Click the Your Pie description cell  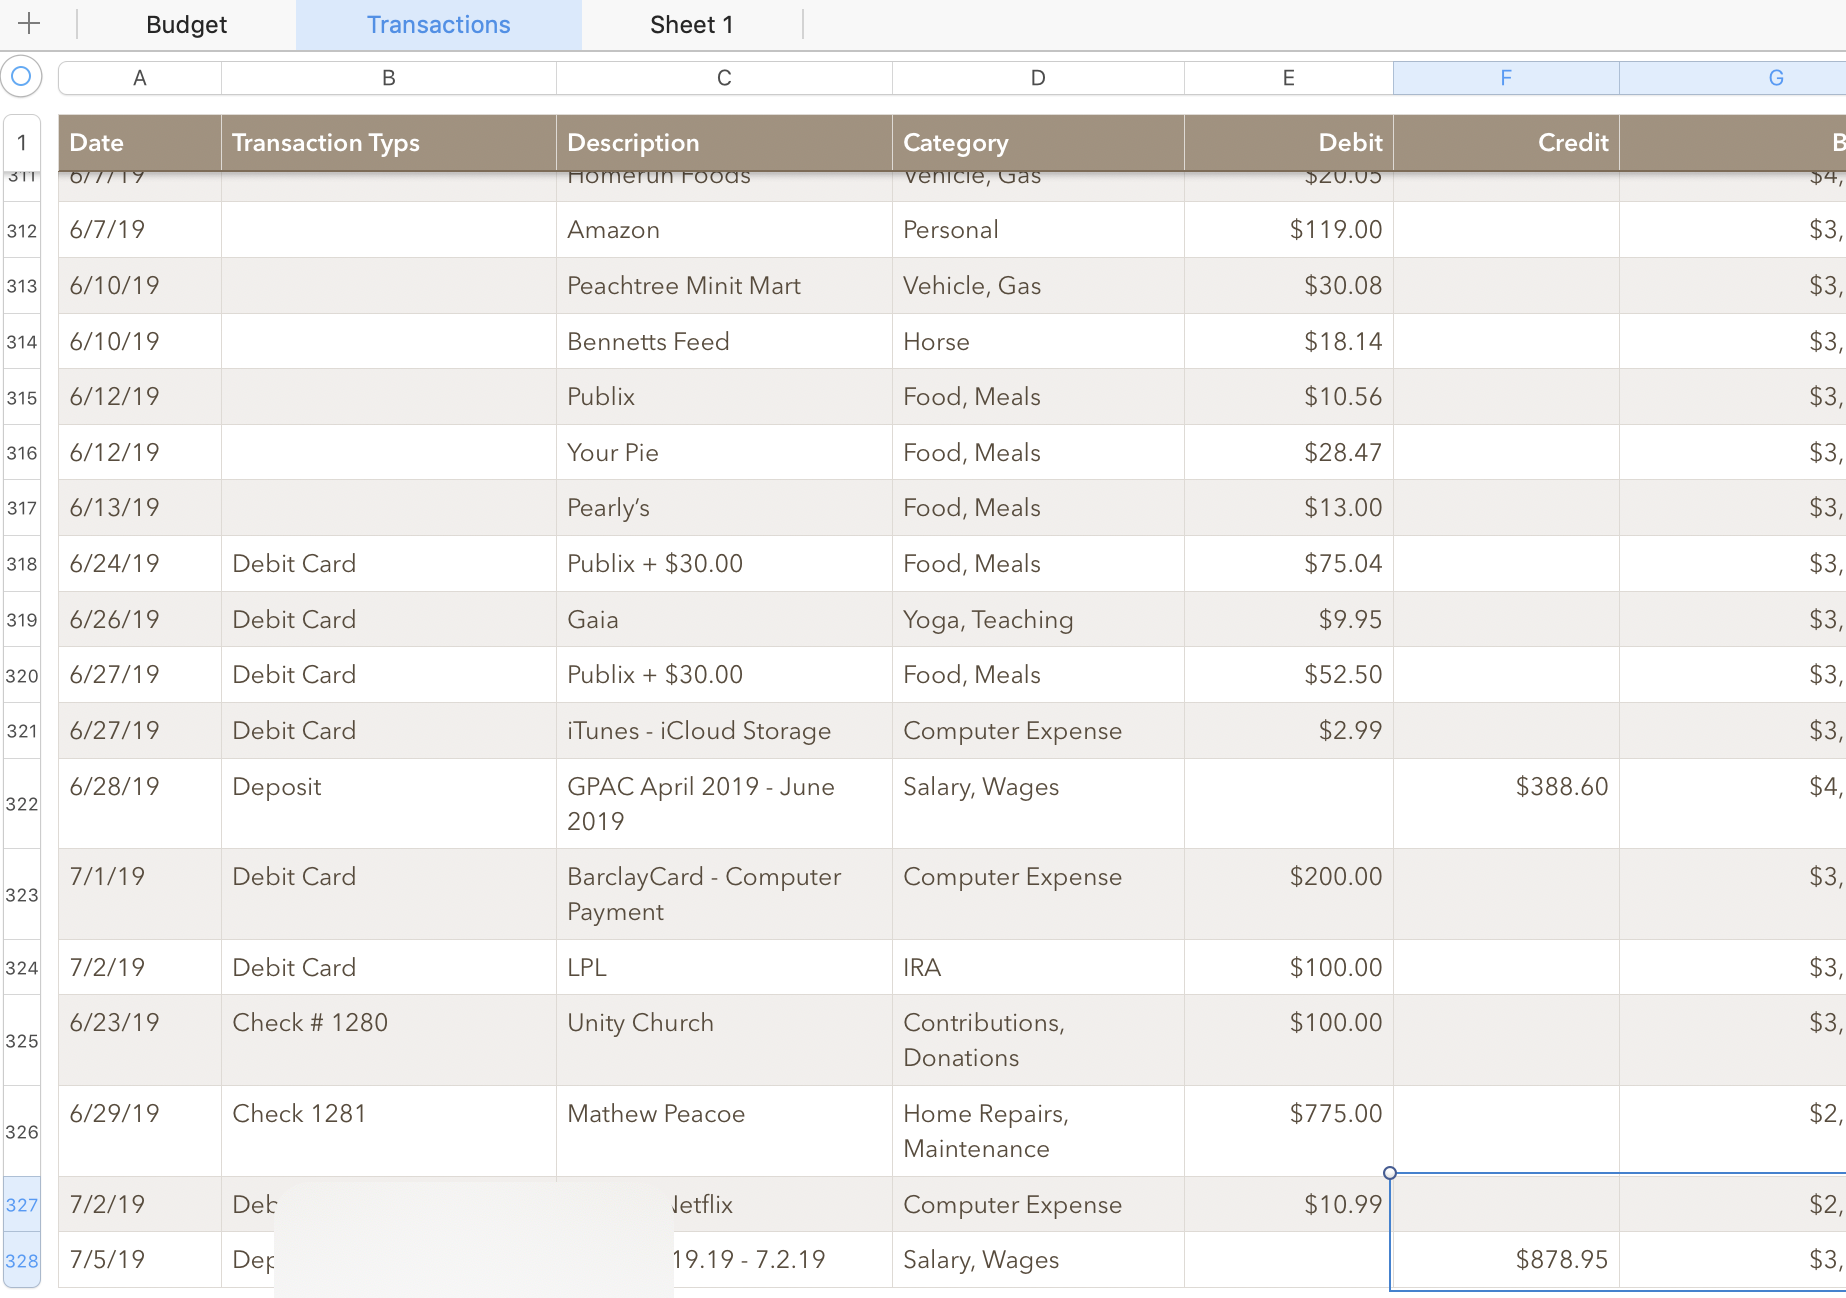(724, 453)
